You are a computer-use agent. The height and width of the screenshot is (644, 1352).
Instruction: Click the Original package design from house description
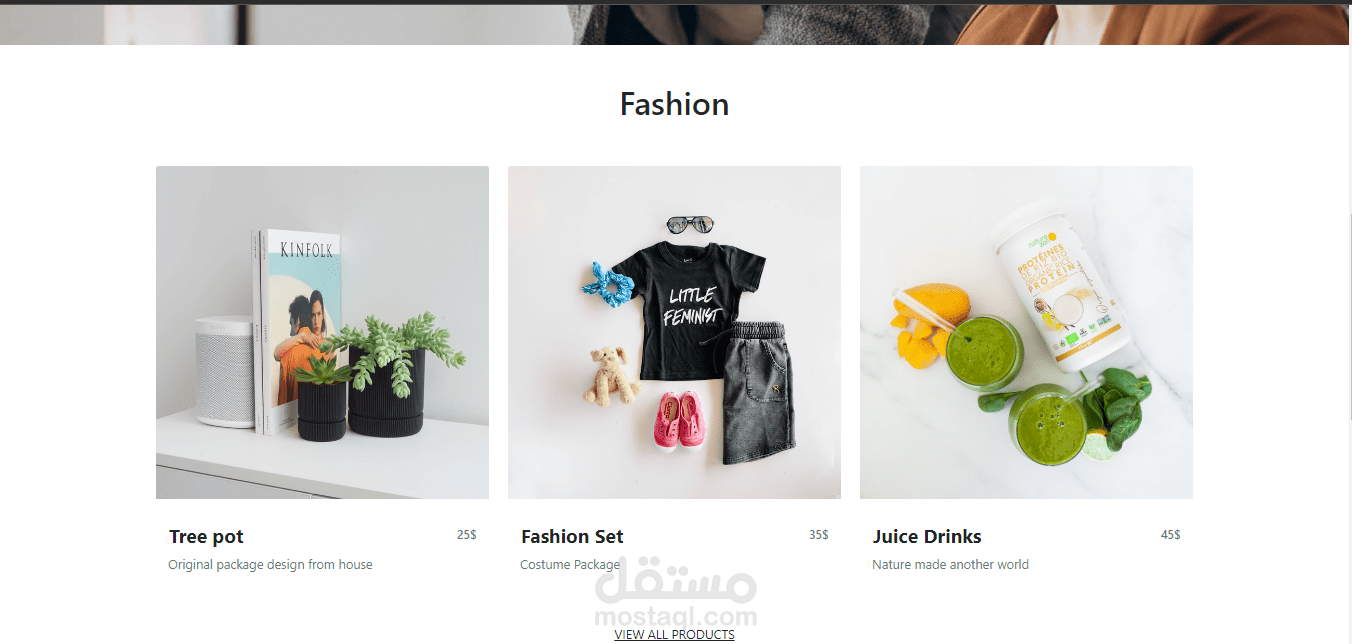[270, 565]
